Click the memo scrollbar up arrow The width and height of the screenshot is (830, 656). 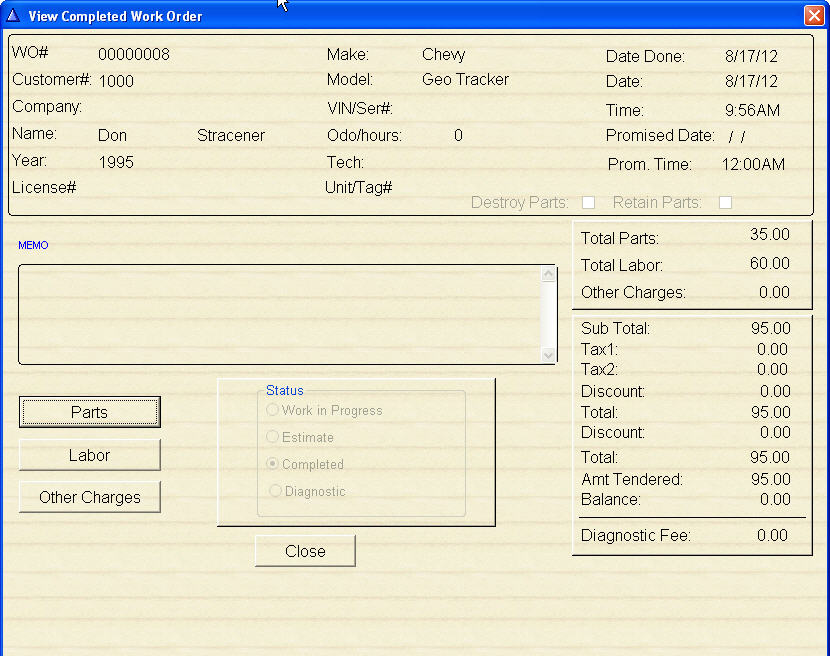pos(548,273)
